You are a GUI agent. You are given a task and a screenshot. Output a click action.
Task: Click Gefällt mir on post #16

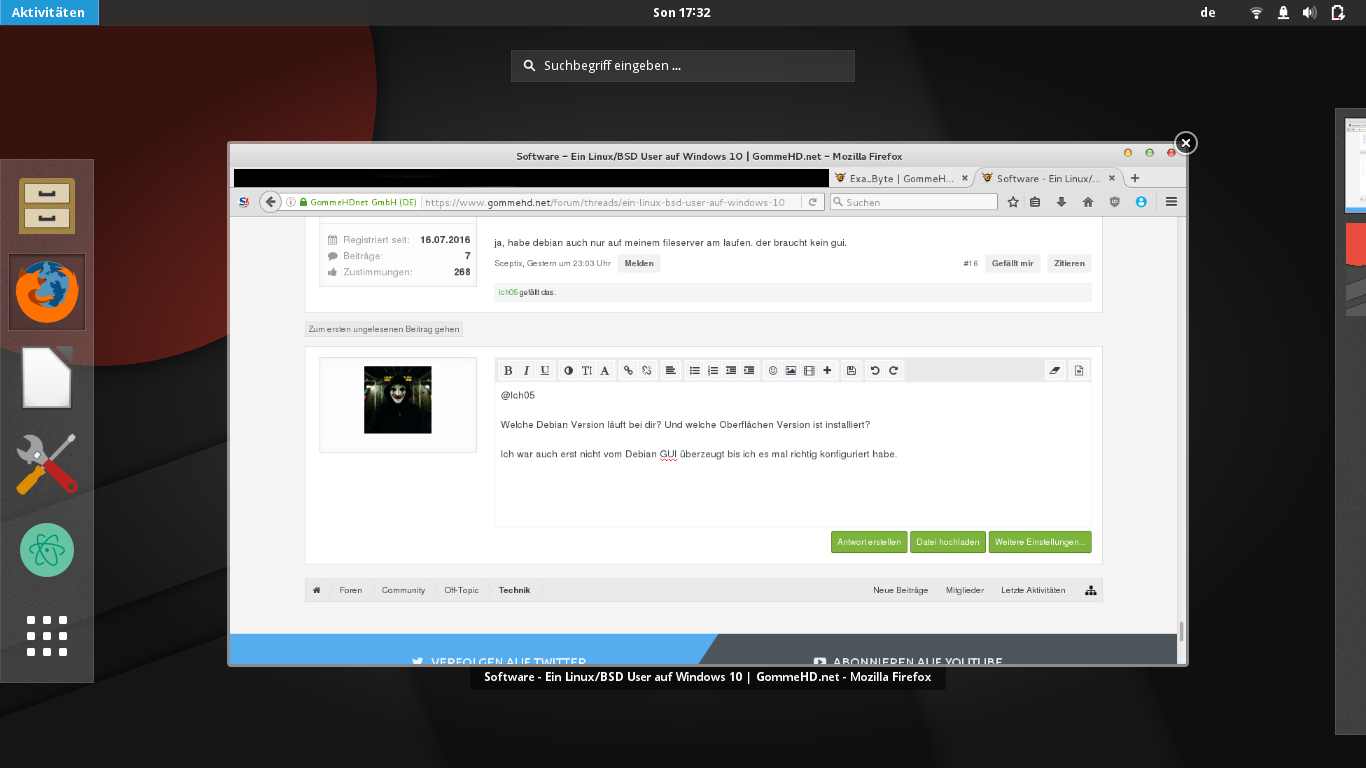pos(1013,264)
